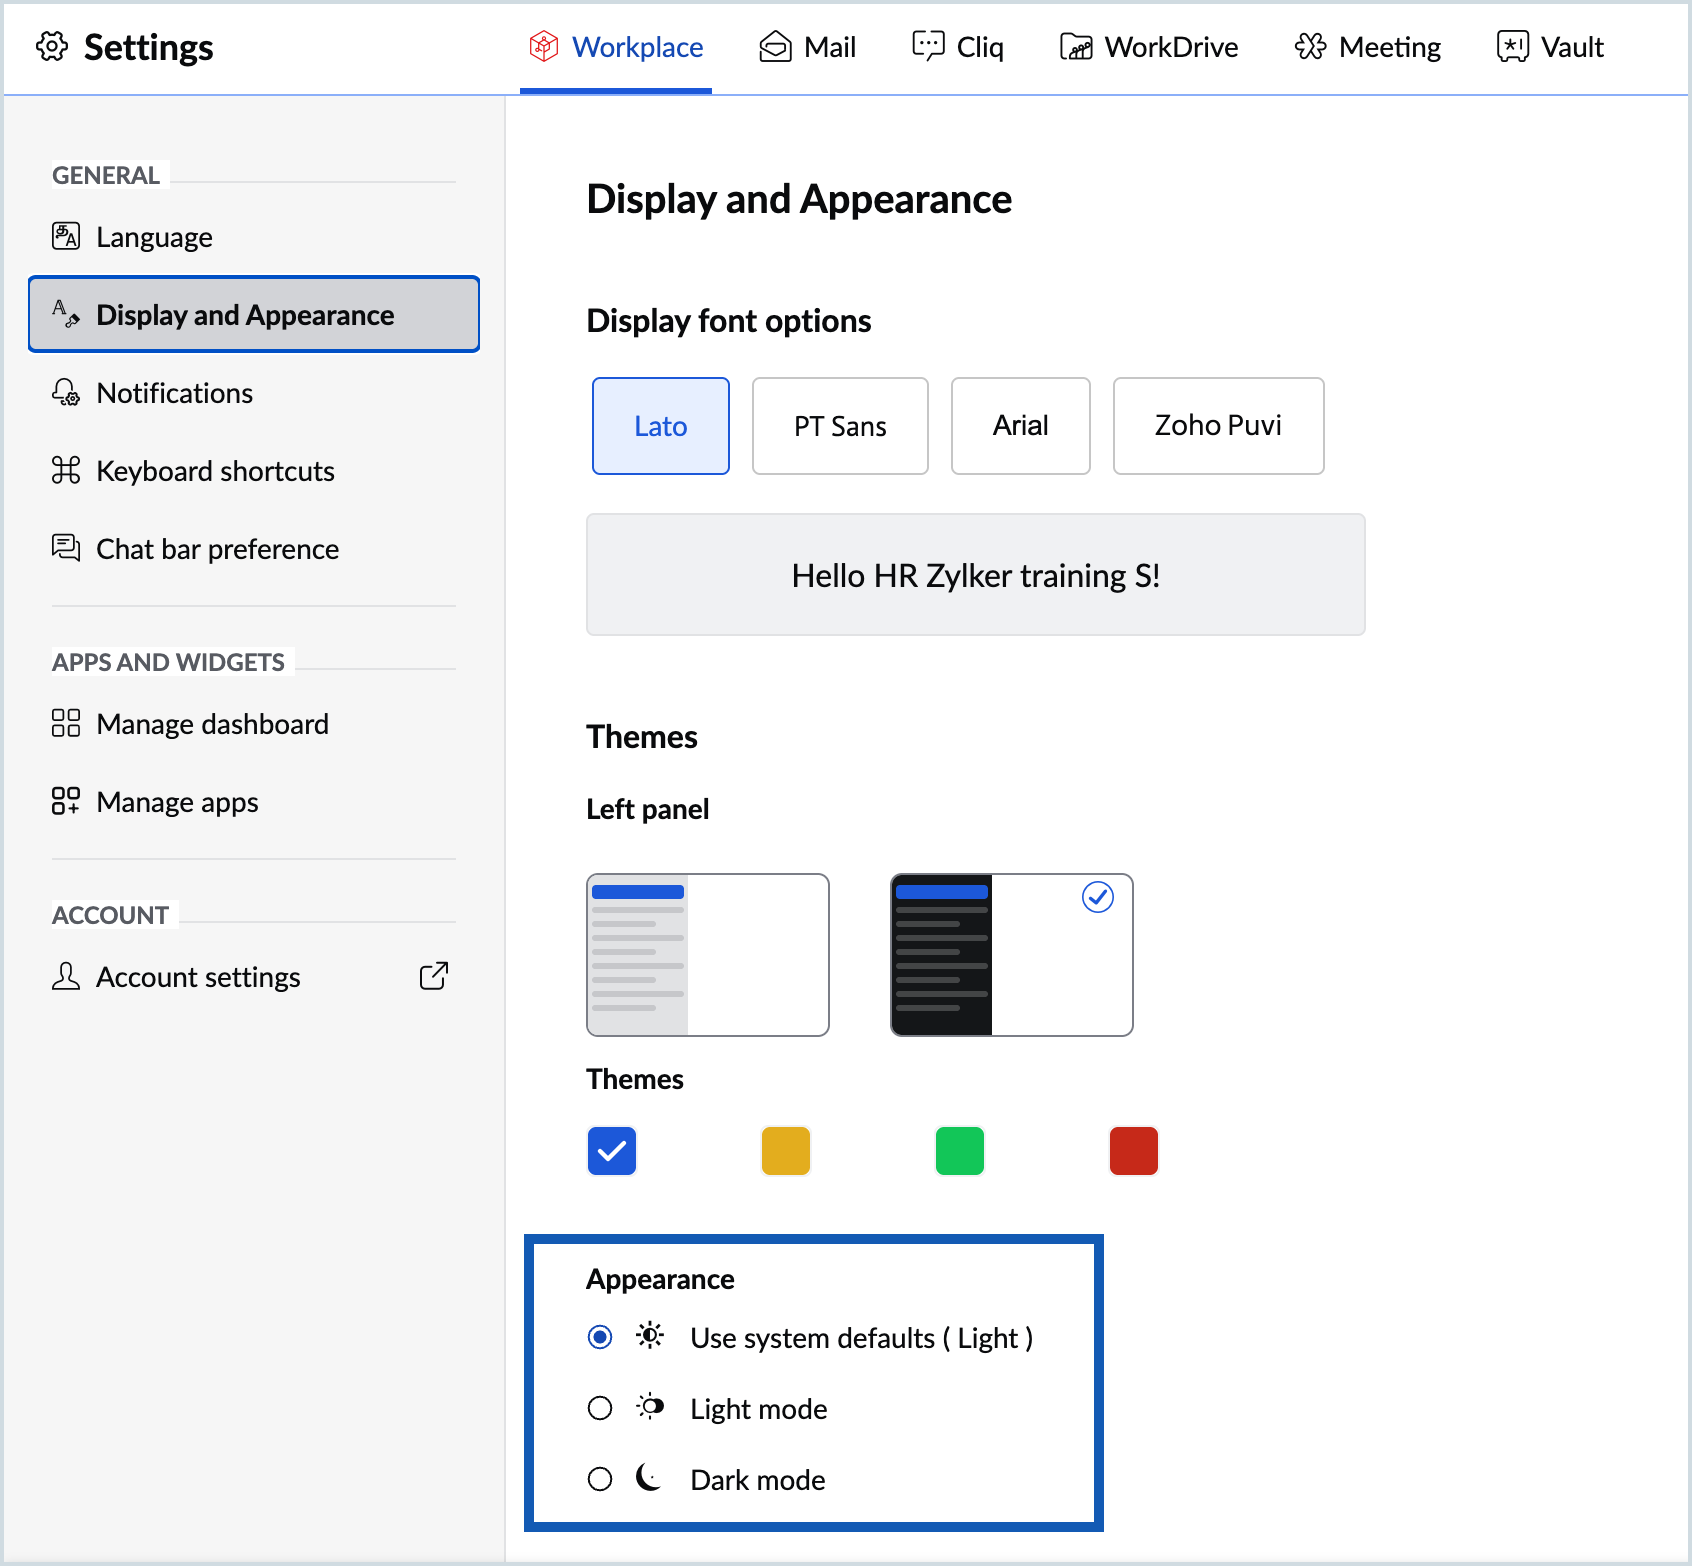Screen dimensions: 1692x1566
Task: Click the Dark mode label
Action: coord(758,1480)
